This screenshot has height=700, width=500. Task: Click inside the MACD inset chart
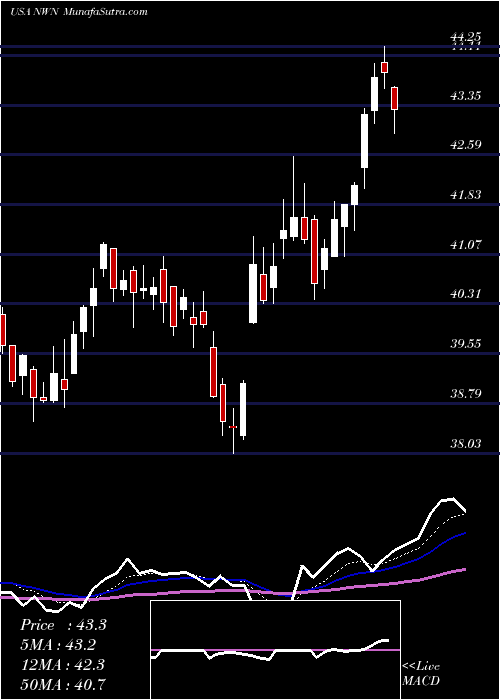(275, 650)
